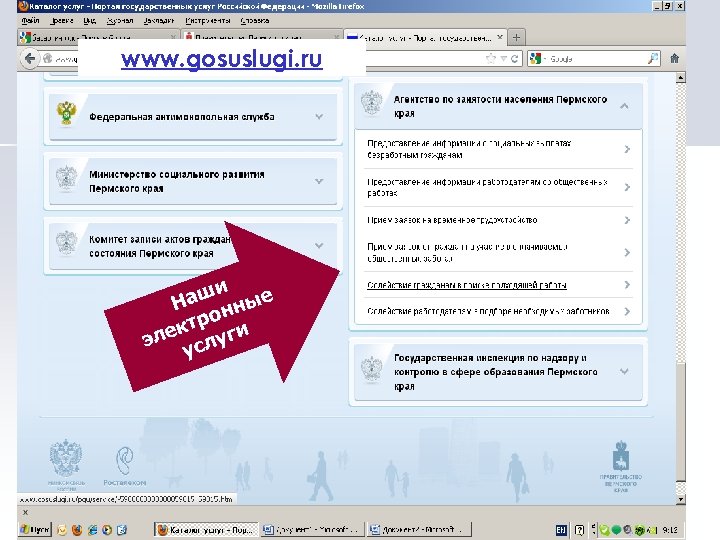The image size is (720, 540).
Task: Open the Вид menu
Action: (90, 21)
